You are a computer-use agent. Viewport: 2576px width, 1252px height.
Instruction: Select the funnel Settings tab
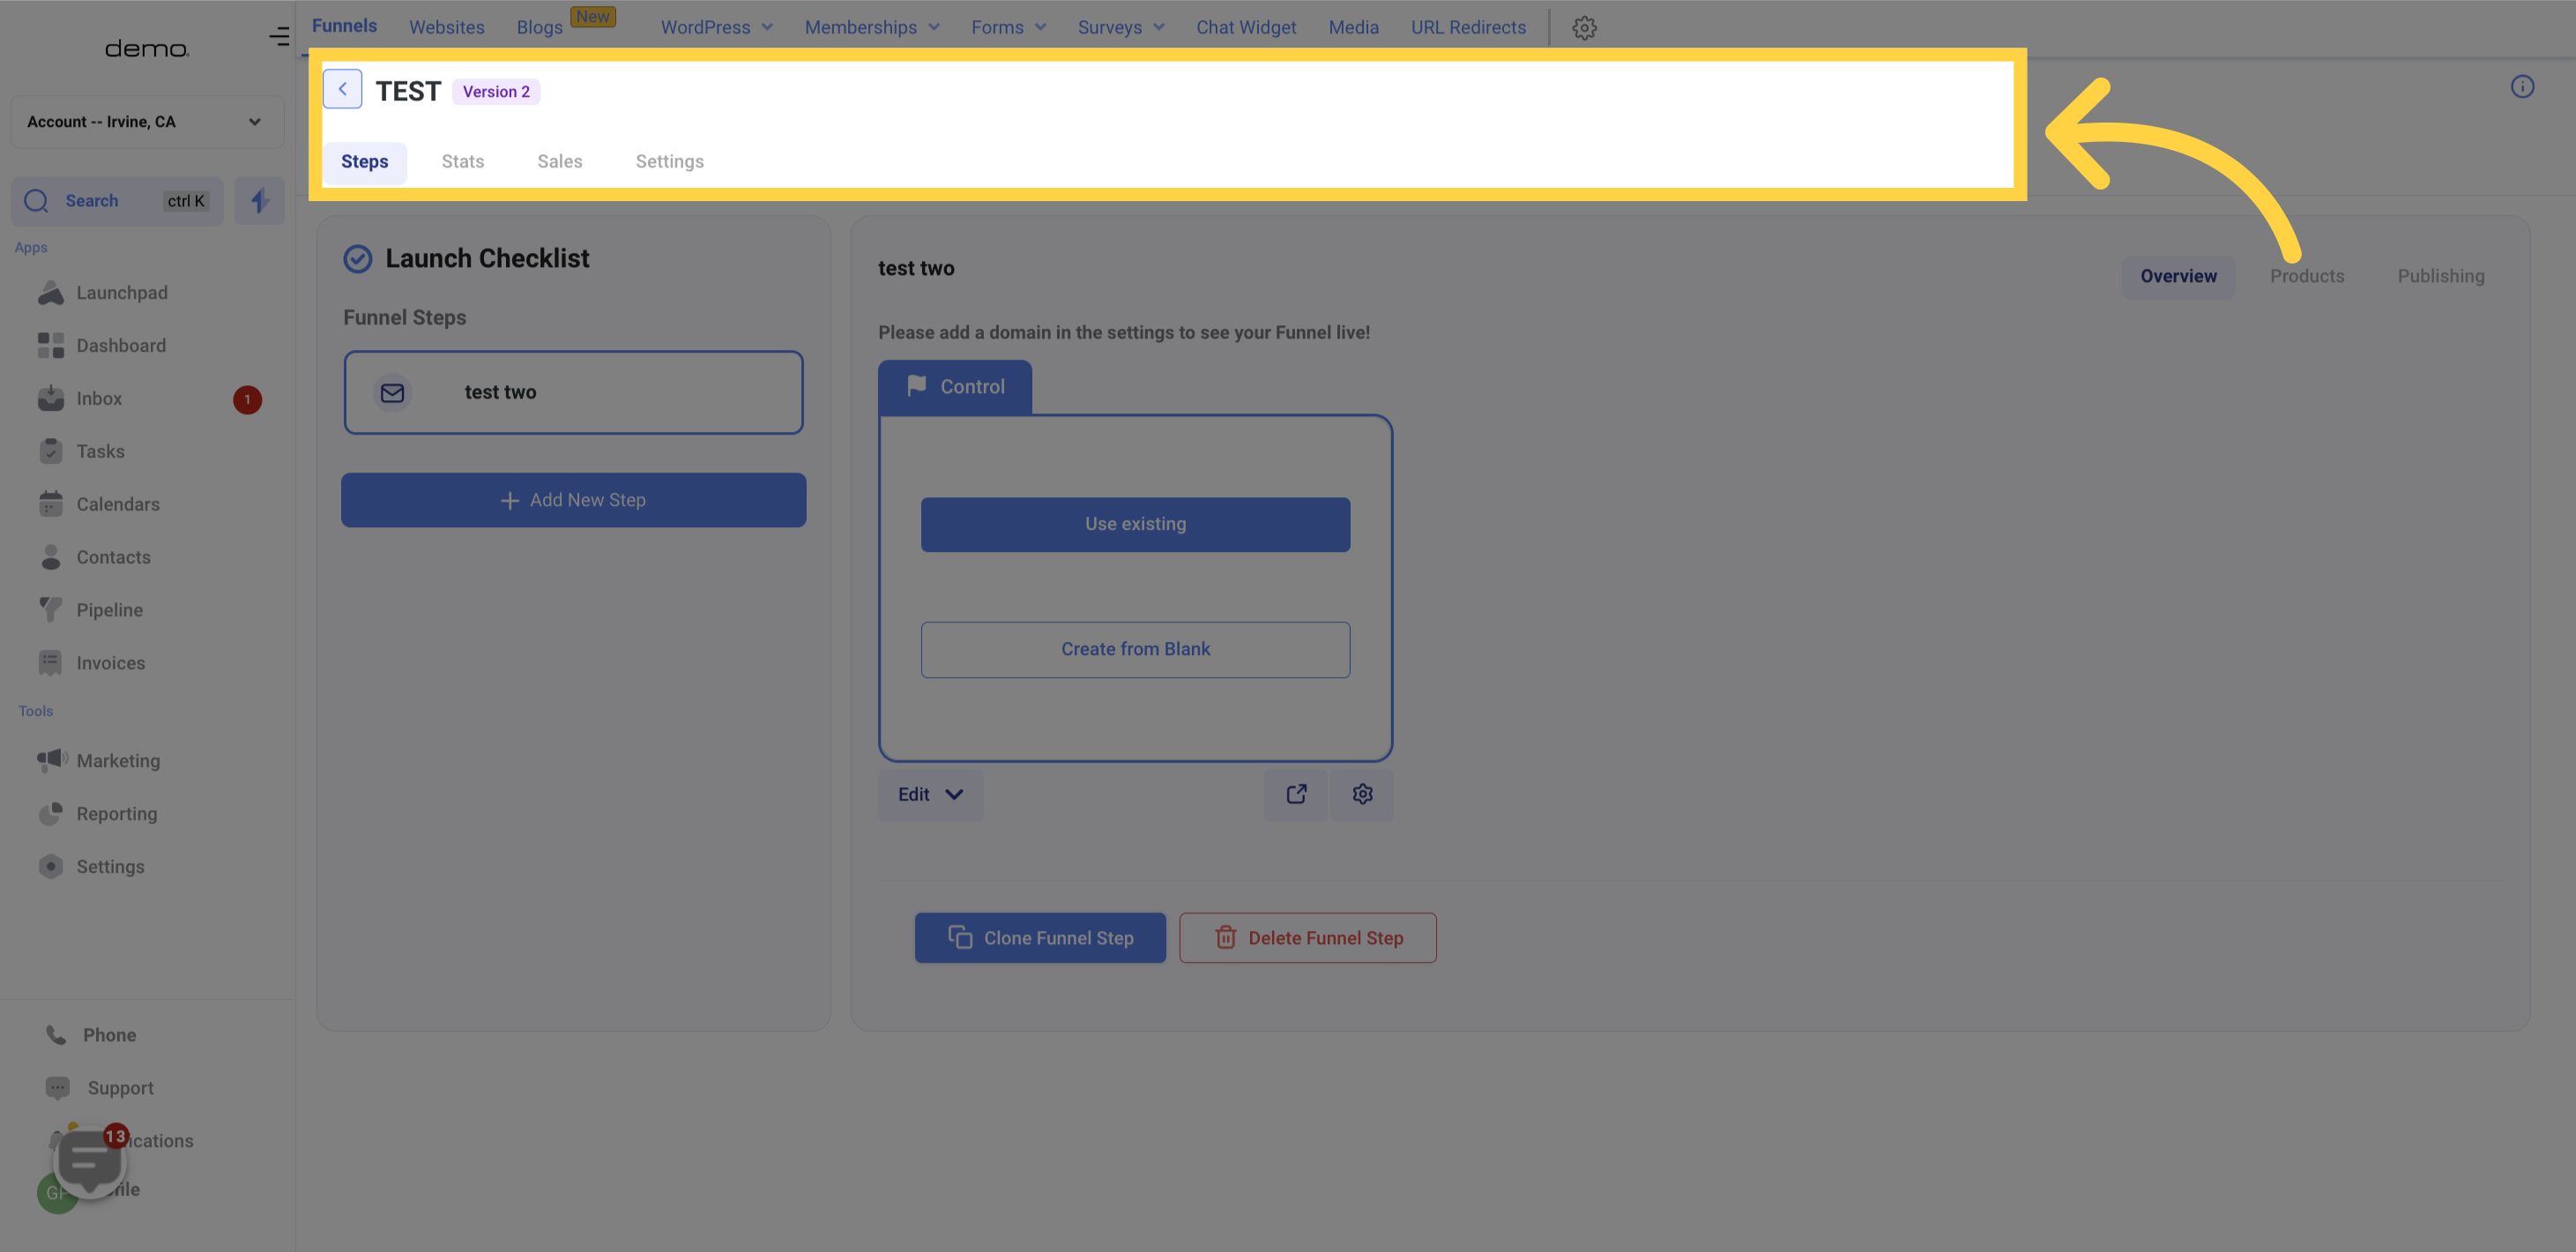point(669,162)
